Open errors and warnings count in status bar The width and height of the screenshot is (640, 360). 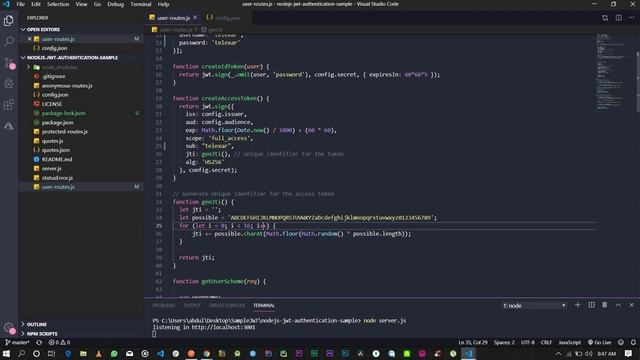[60, 342]
